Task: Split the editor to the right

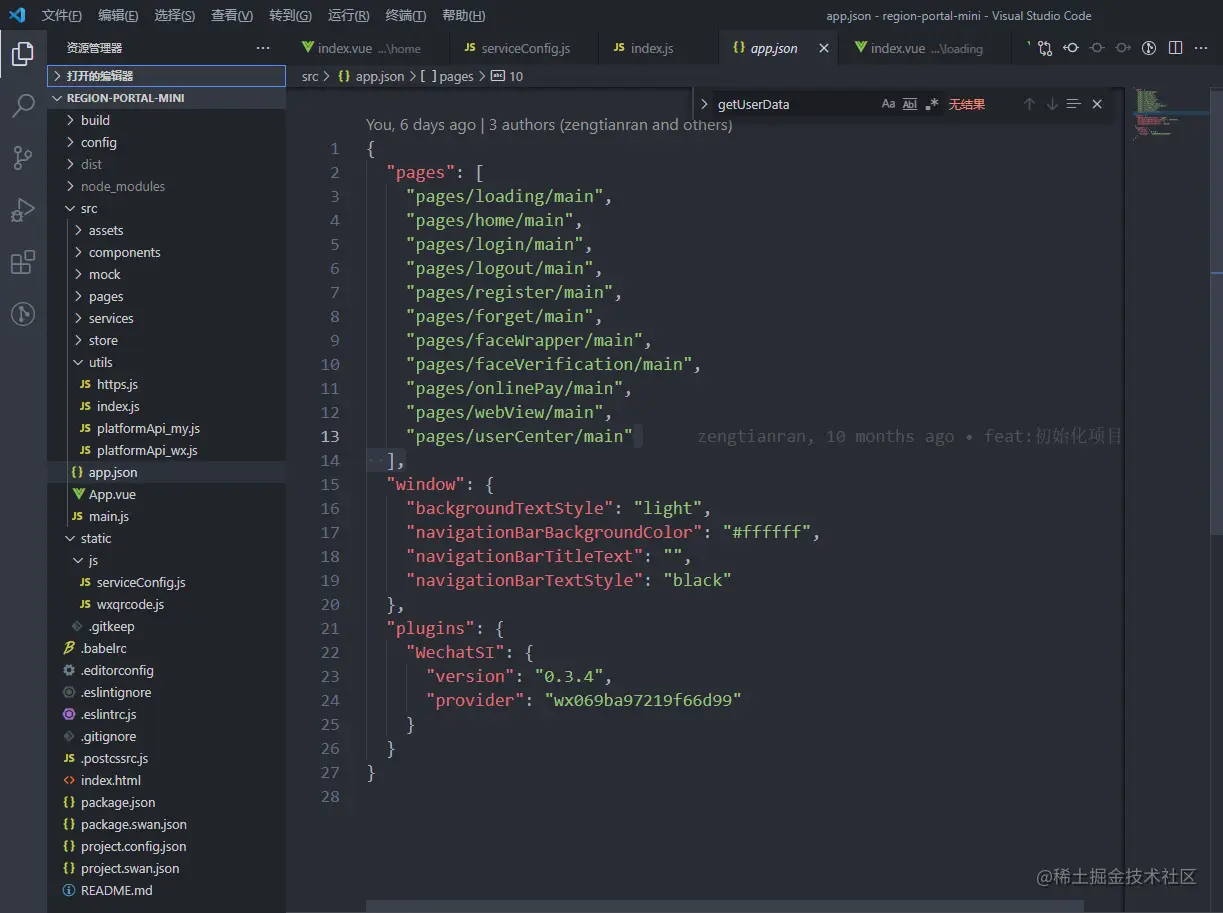Action: (1175, 48)
